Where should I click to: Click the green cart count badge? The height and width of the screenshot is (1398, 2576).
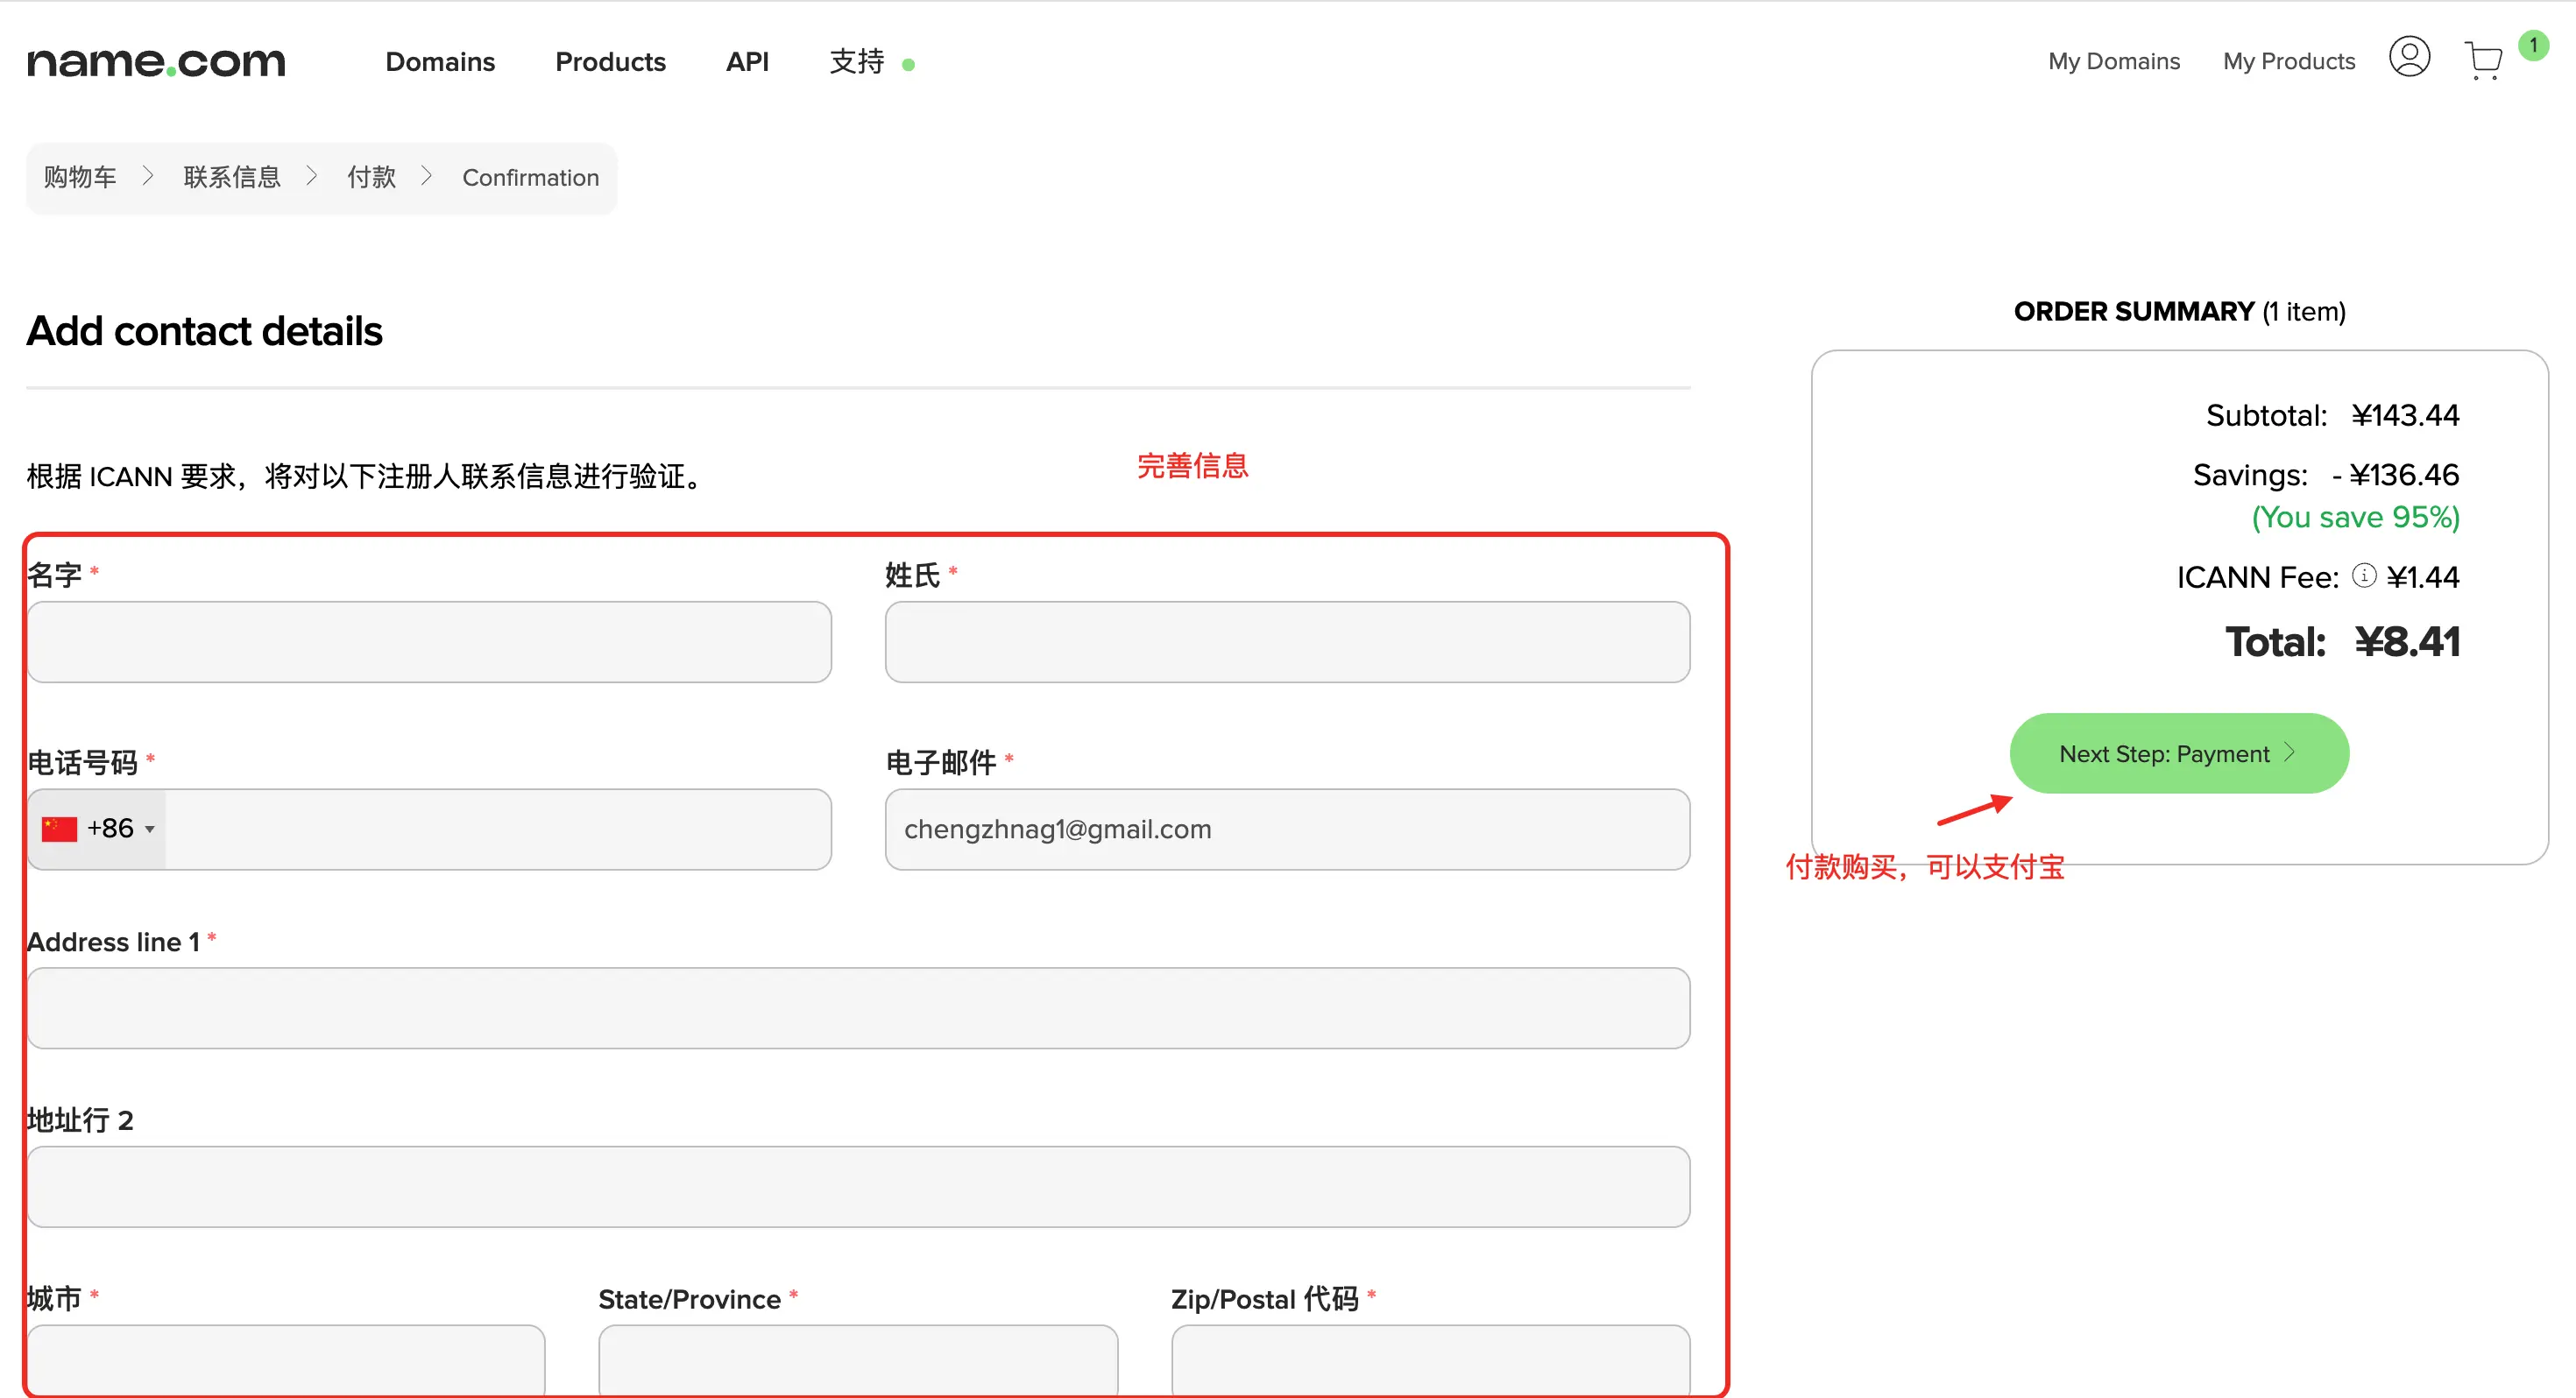[x=2533, y=45]
